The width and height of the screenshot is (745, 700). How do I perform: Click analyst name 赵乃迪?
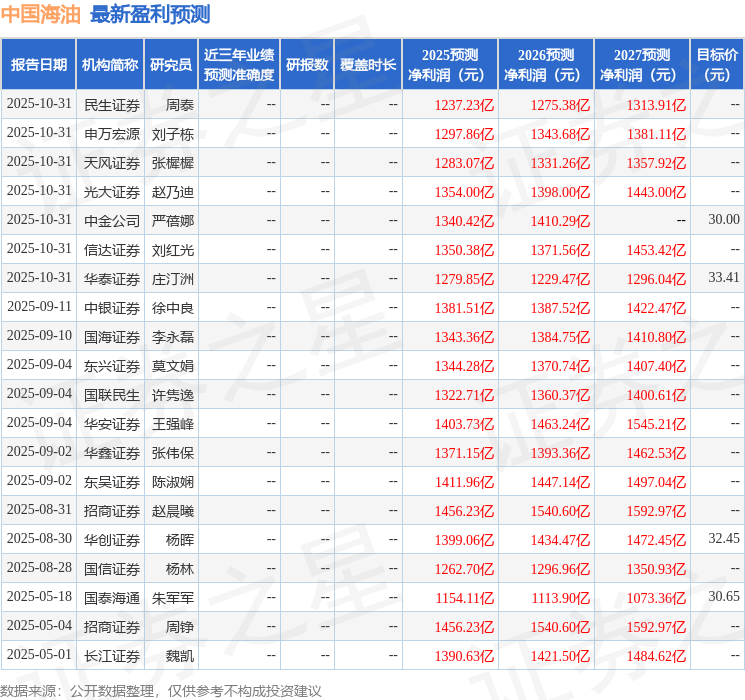[x=173, y=192]
